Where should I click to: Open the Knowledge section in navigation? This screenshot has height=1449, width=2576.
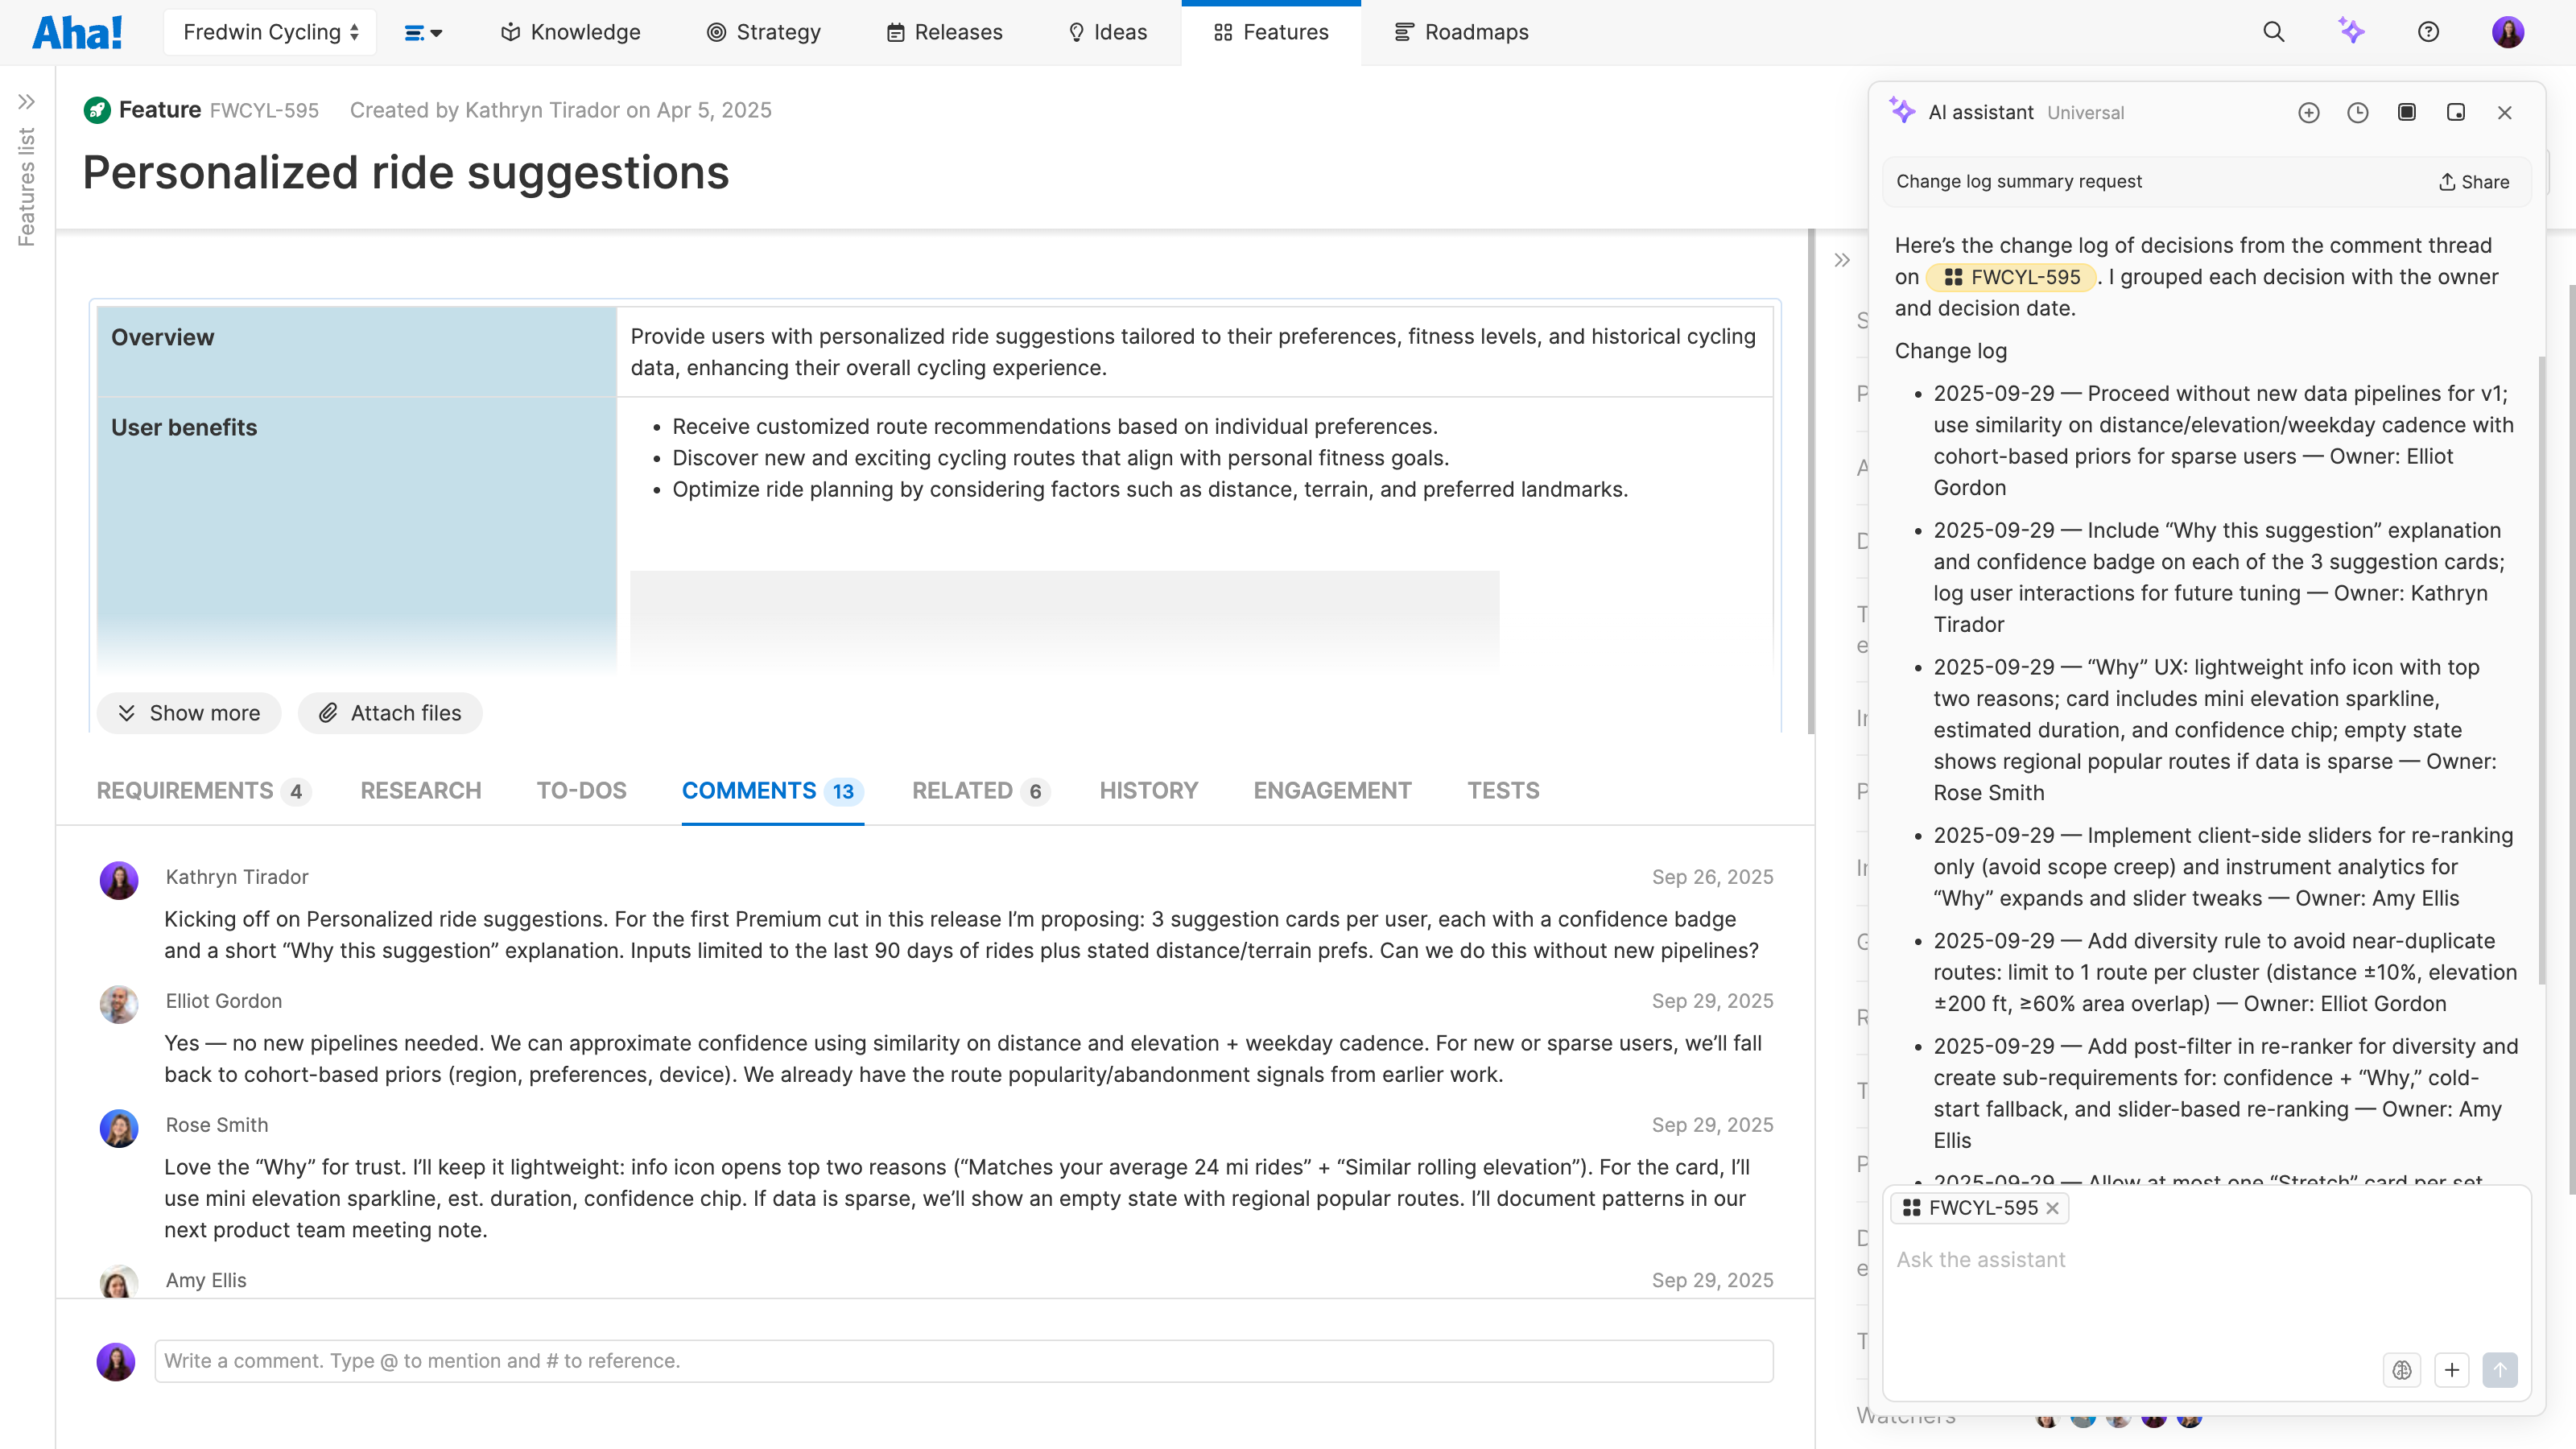(x=570, y=31)
